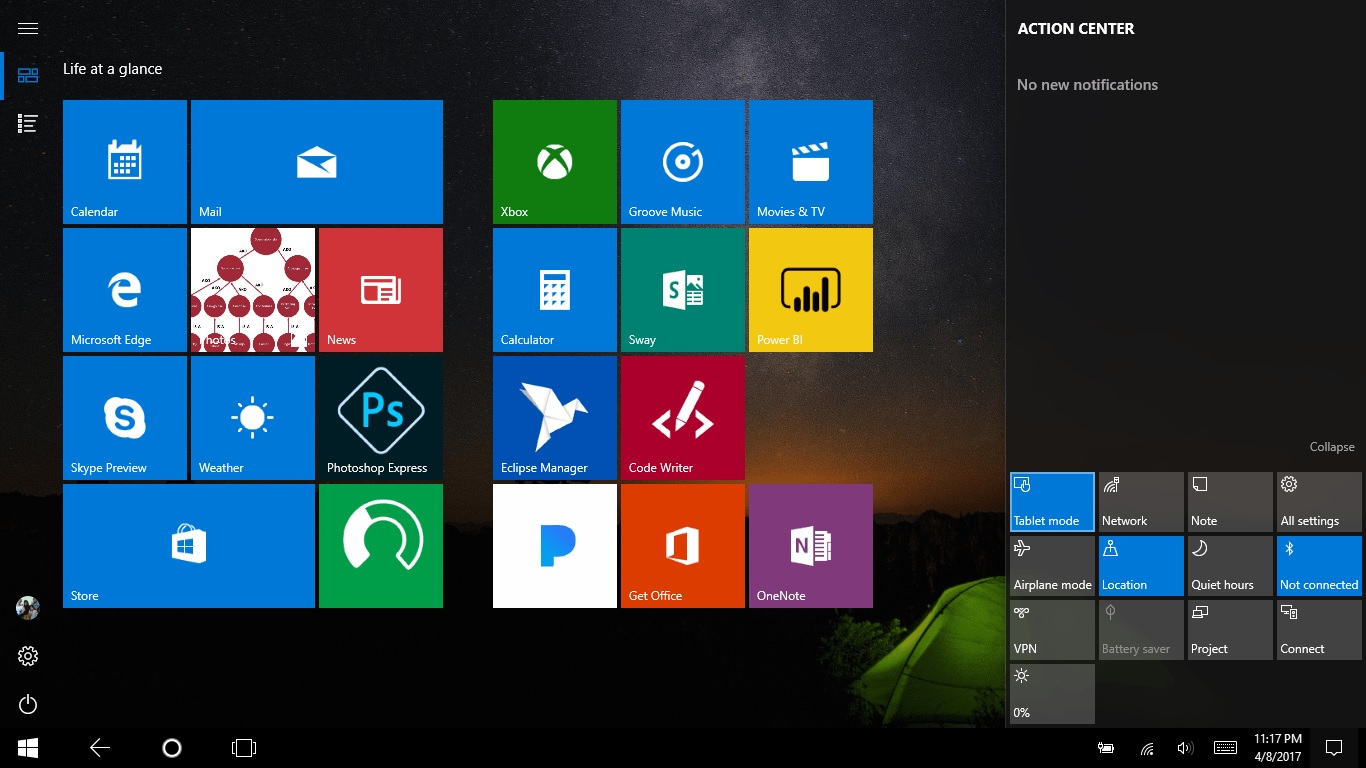Click the Weather tile
1366x768 pixels.
coord(252,417)
